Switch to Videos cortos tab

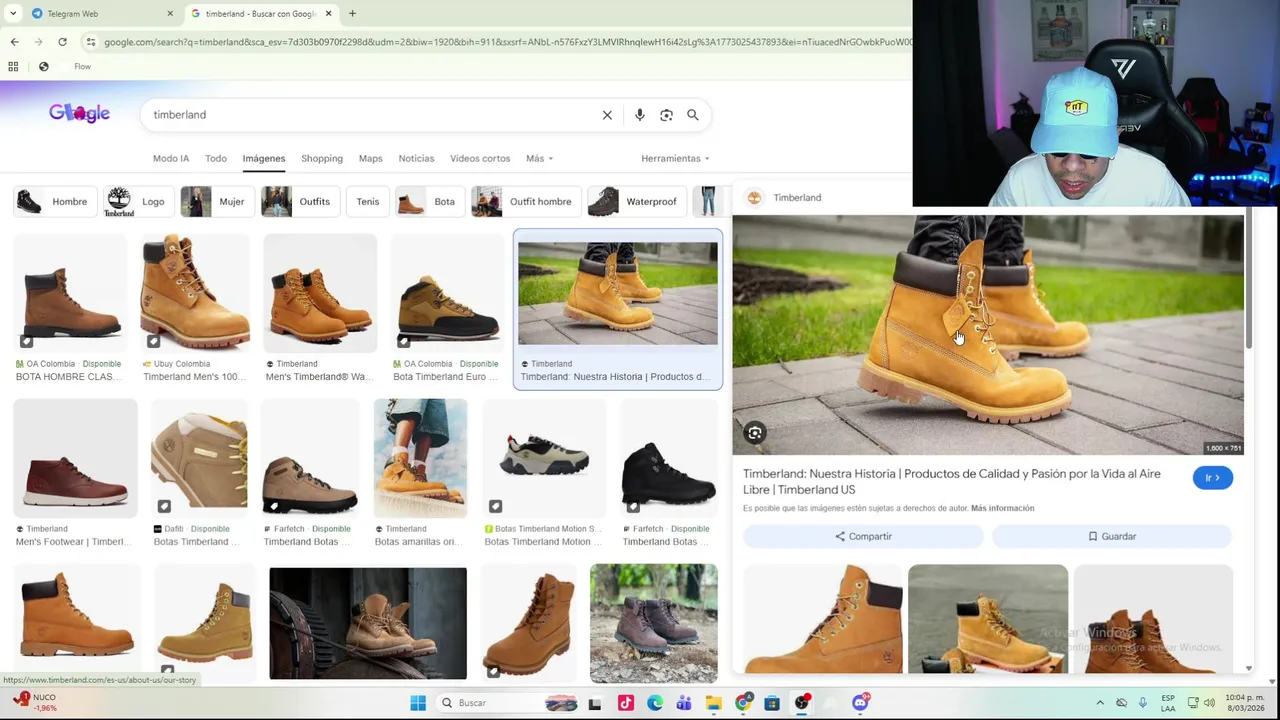pos(480,158)
